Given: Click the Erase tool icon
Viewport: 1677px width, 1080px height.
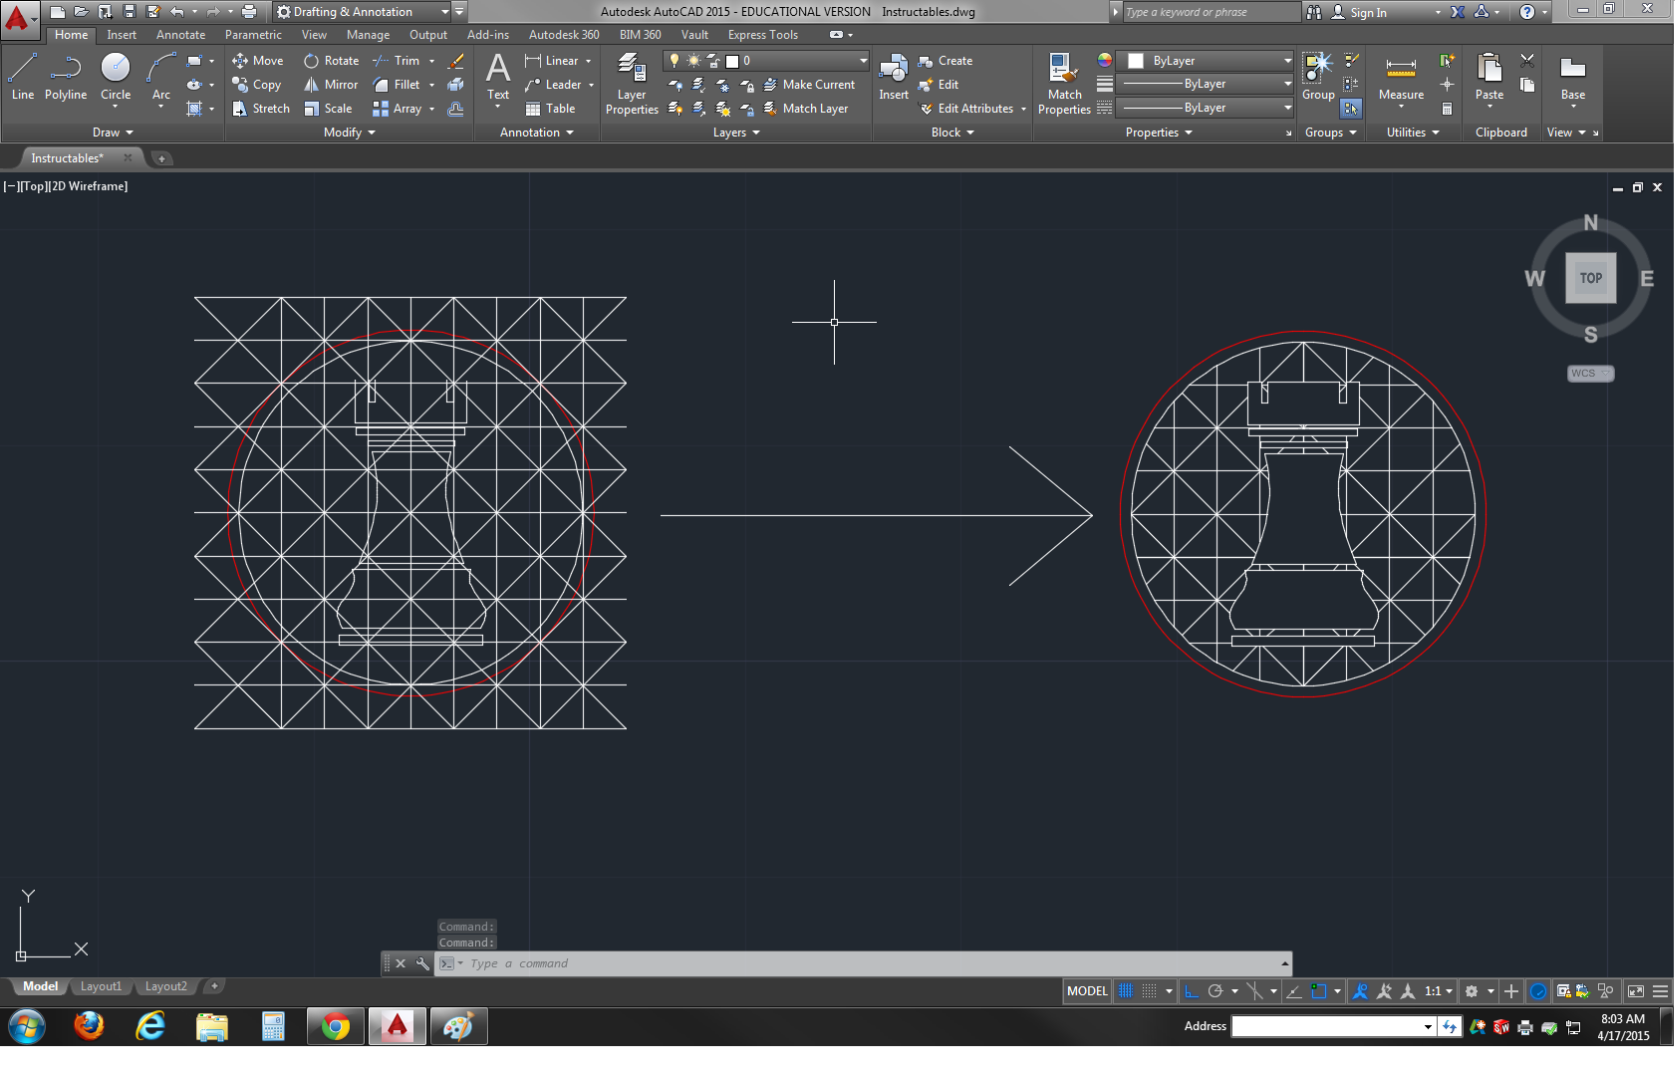Looking at the screenshot, I should pos(456,61).
